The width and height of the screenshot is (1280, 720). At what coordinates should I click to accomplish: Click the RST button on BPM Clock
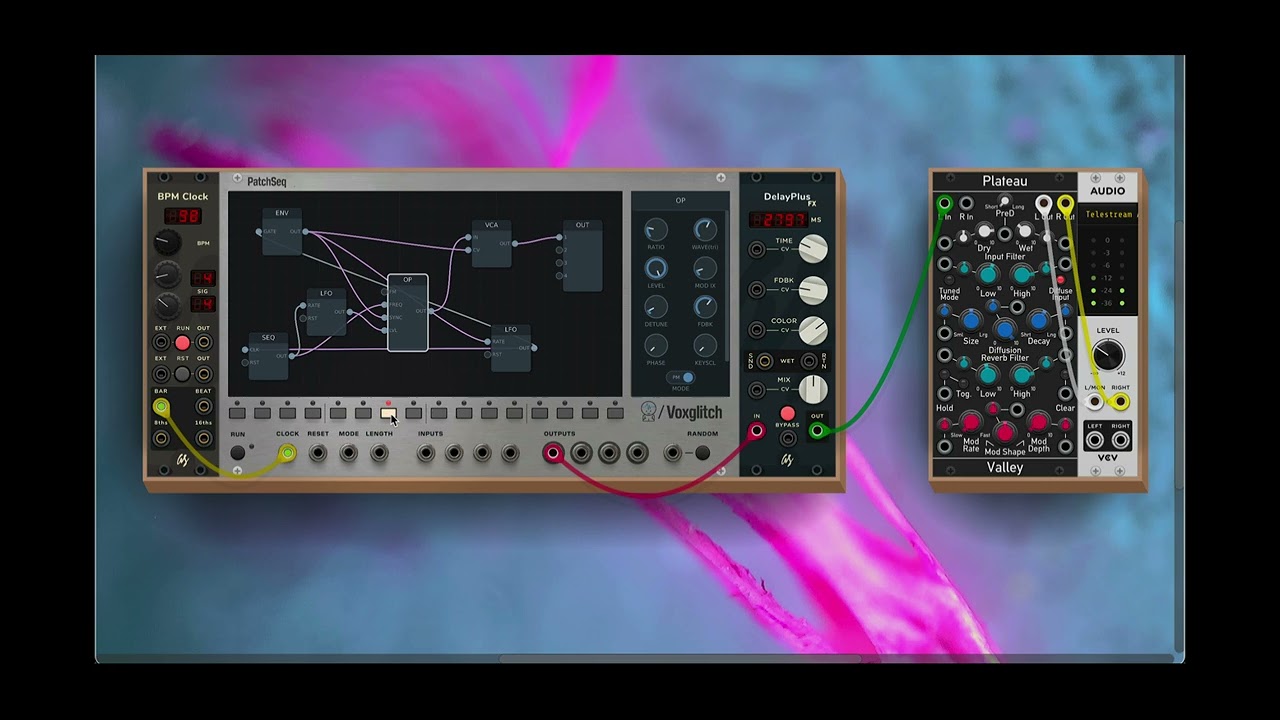coord(182,374)
